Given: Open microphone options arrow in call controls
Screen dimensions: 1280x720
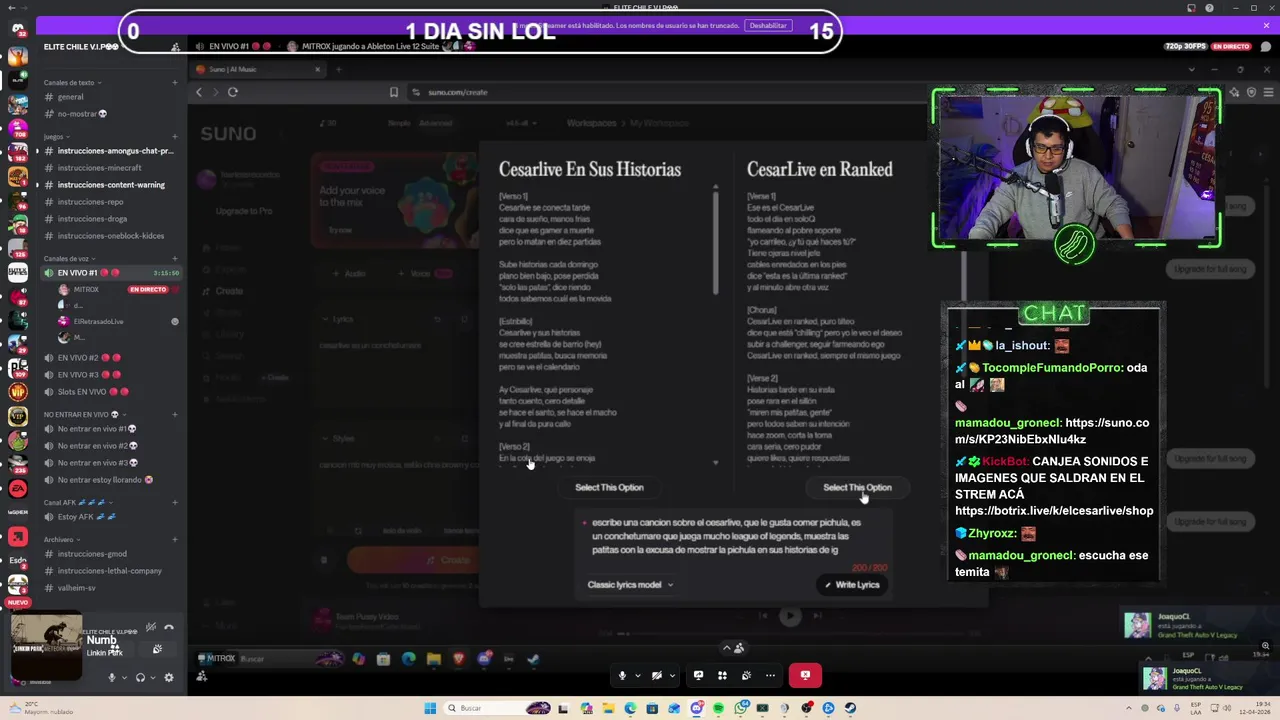Looking at the screenshot, I should (636, 676).
